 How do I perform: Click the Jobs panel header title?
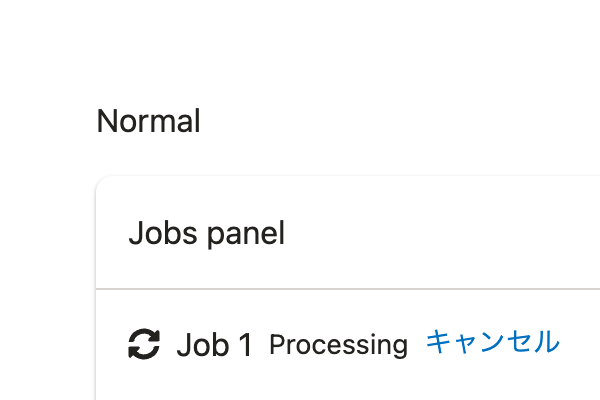(207, 233)
